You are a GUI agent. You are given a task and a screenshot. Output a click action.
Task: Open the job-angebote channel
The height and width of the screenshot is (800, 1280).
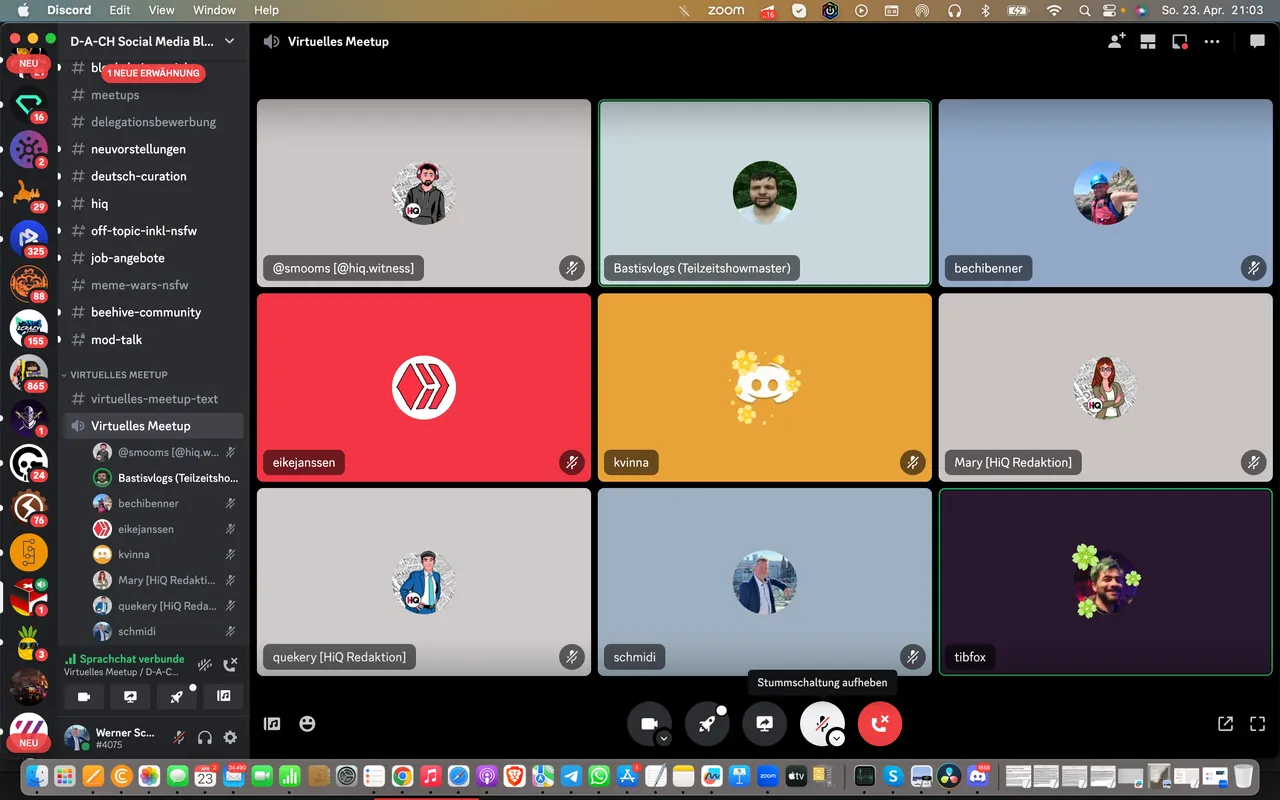pyautogui.click(x=151, y=258)
